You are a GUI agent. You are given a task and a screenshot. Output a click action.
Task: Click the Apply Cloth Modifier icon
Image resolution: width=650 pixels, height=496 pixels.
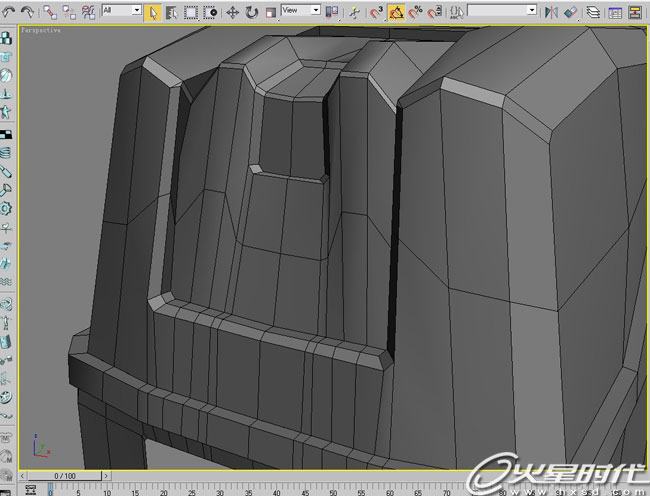click(6, 438)
